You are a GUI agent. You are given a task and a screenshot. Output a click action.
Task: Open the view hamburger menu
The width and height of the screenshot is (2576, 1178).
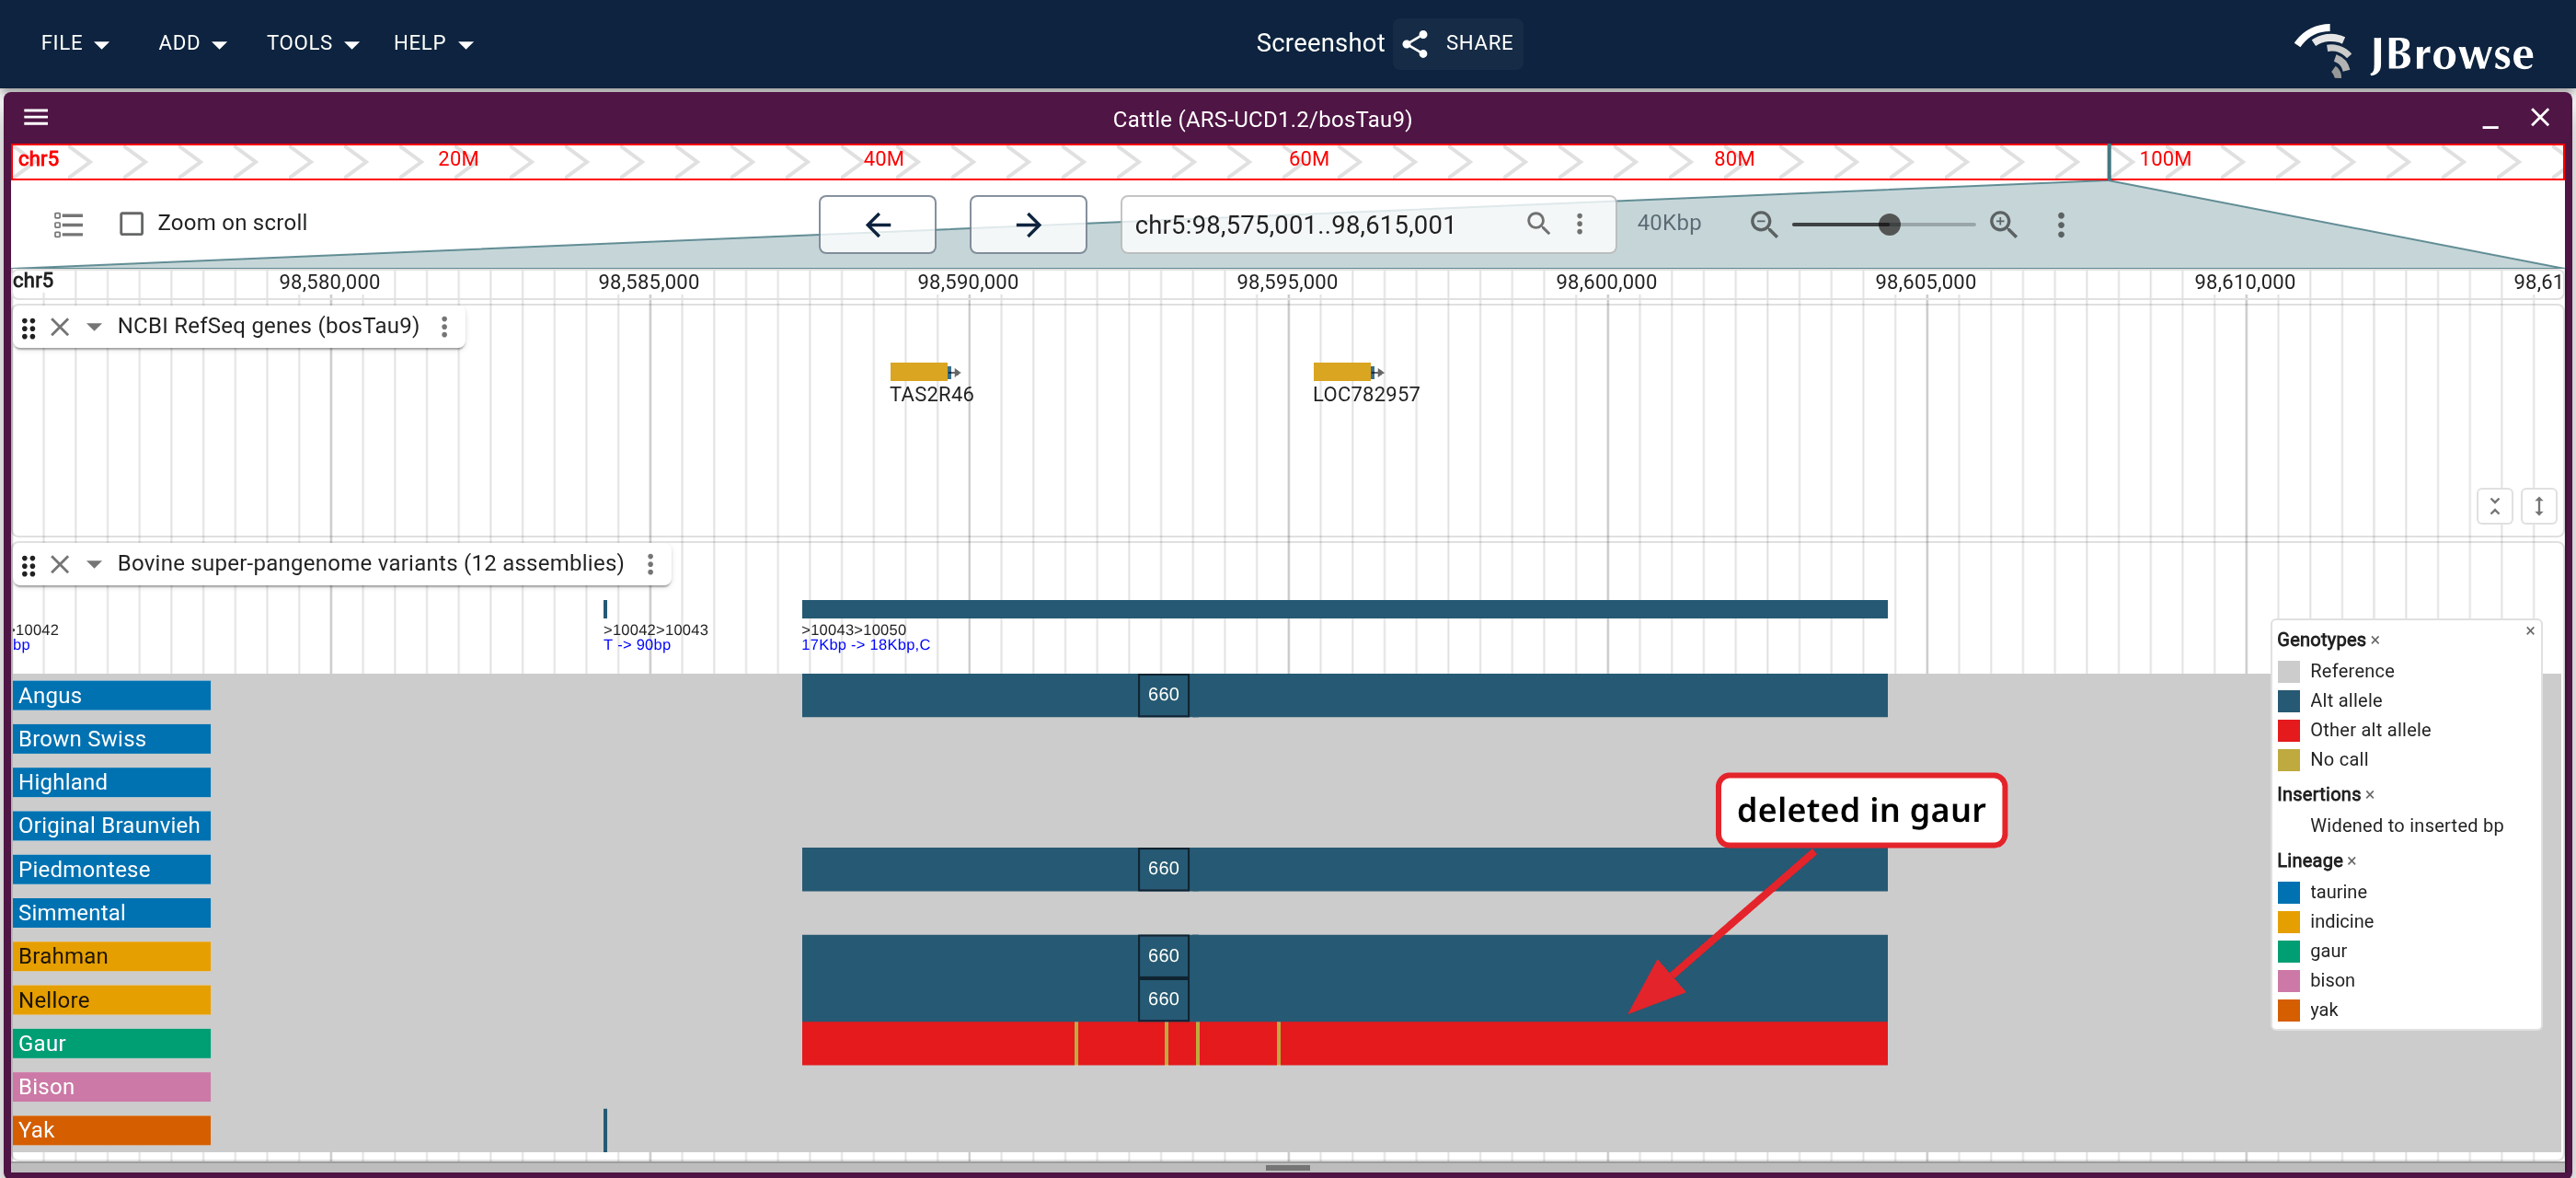pyautogui.click(x=36, y=118)
